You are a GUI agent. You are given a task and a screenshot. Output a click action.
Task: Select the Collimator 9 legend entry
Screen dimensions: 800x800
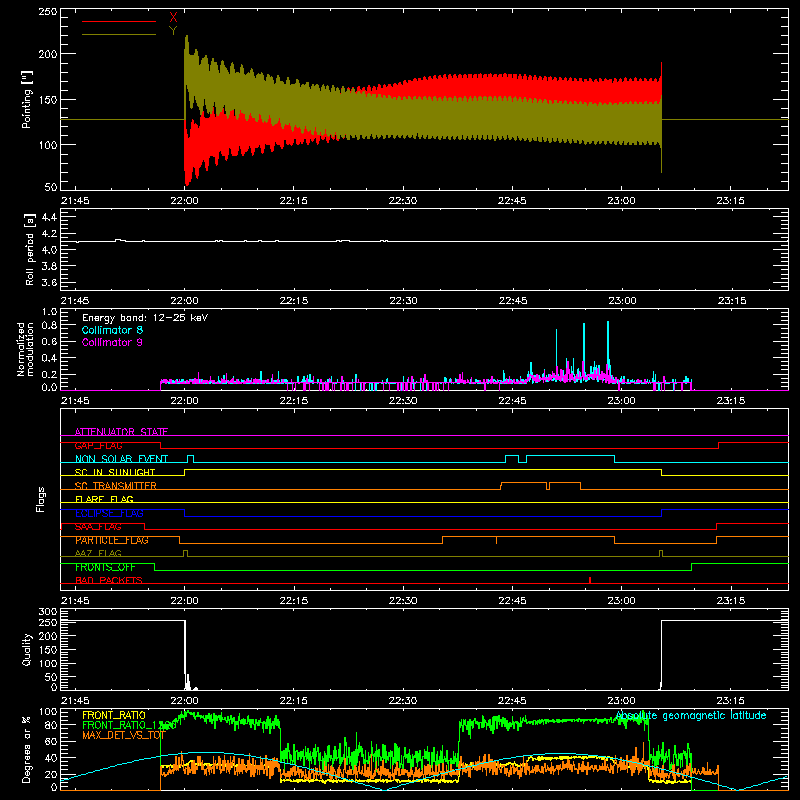112,342
